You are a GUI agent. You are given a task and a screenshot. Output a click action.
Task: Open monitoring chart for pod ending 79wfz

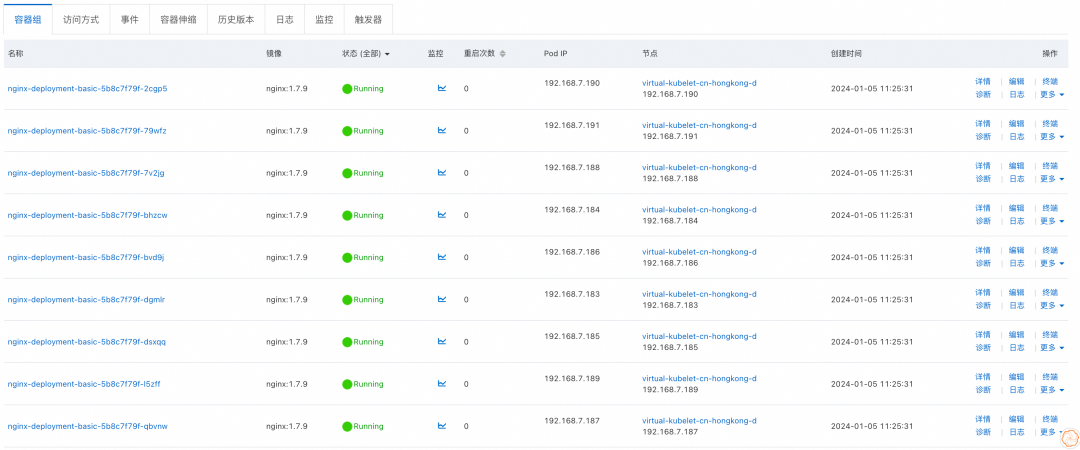pos(442,130)
